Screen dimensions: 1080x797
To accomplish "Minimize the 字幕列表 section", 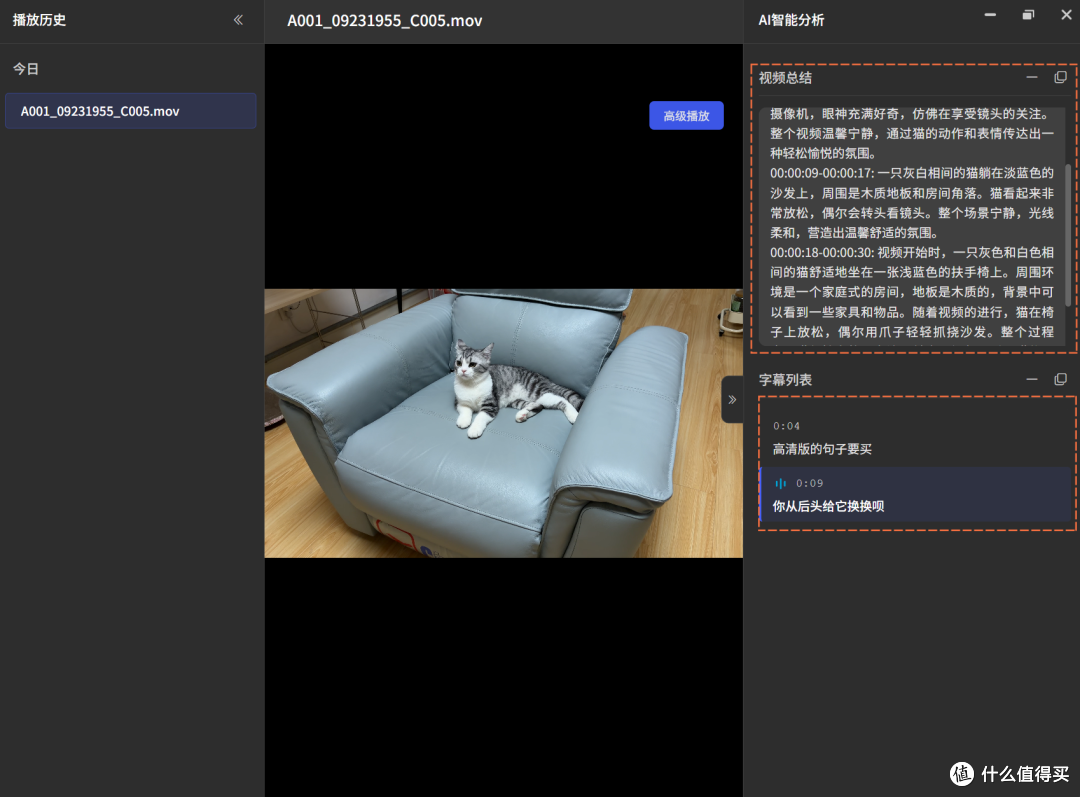I will coord(1031,379).
